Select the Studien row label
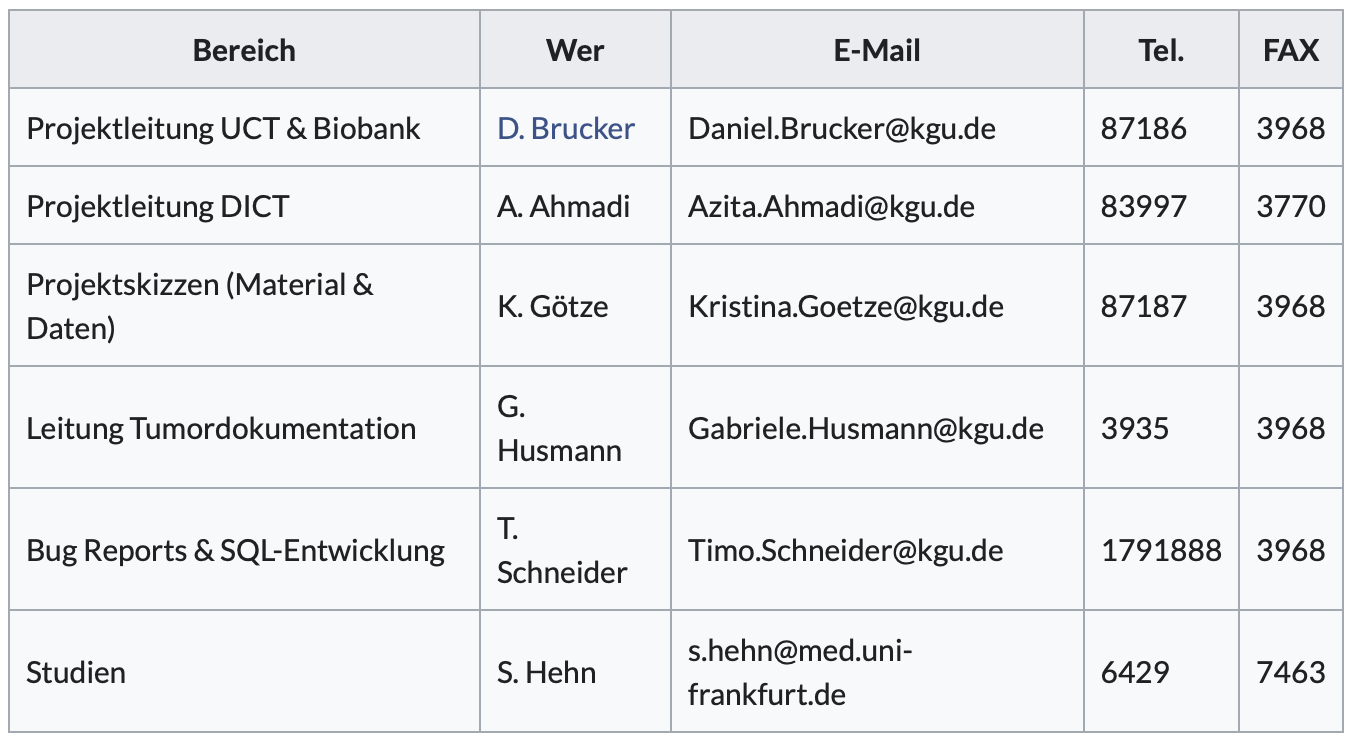 [x=76, y=672]
